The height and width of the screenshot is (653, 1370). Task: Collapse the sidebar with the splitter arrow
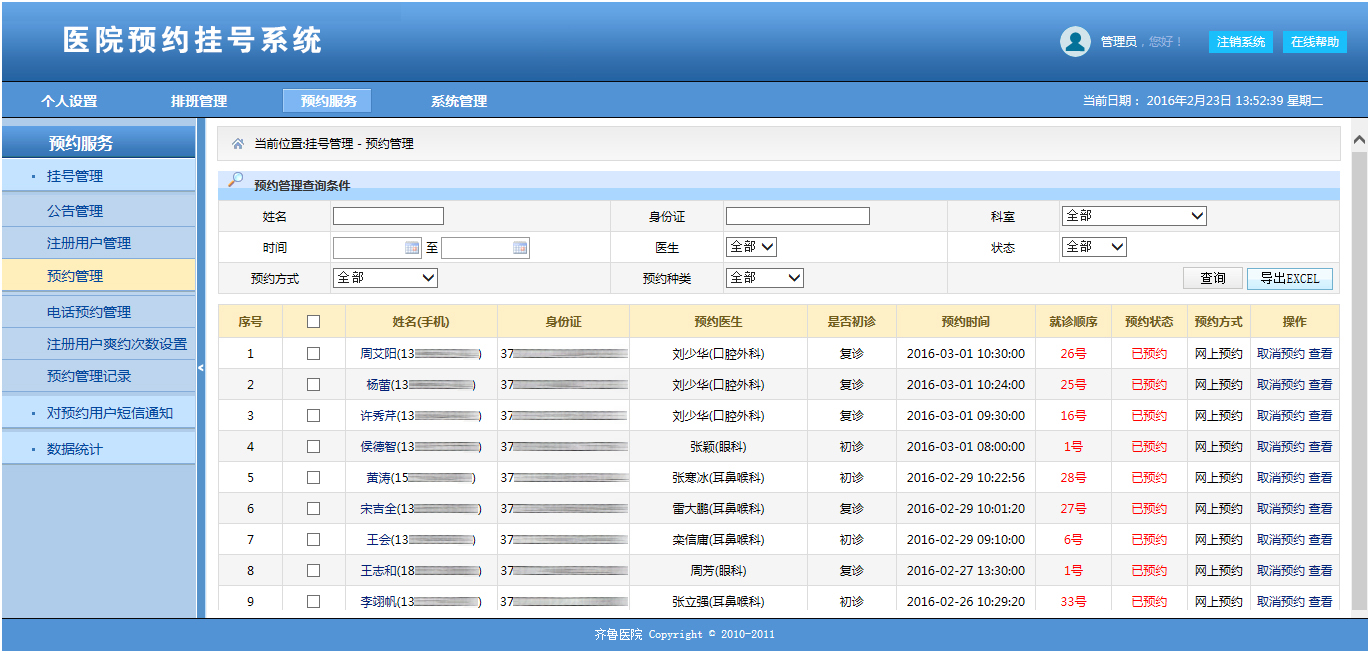pyautogui.click(x=200, y=368)
